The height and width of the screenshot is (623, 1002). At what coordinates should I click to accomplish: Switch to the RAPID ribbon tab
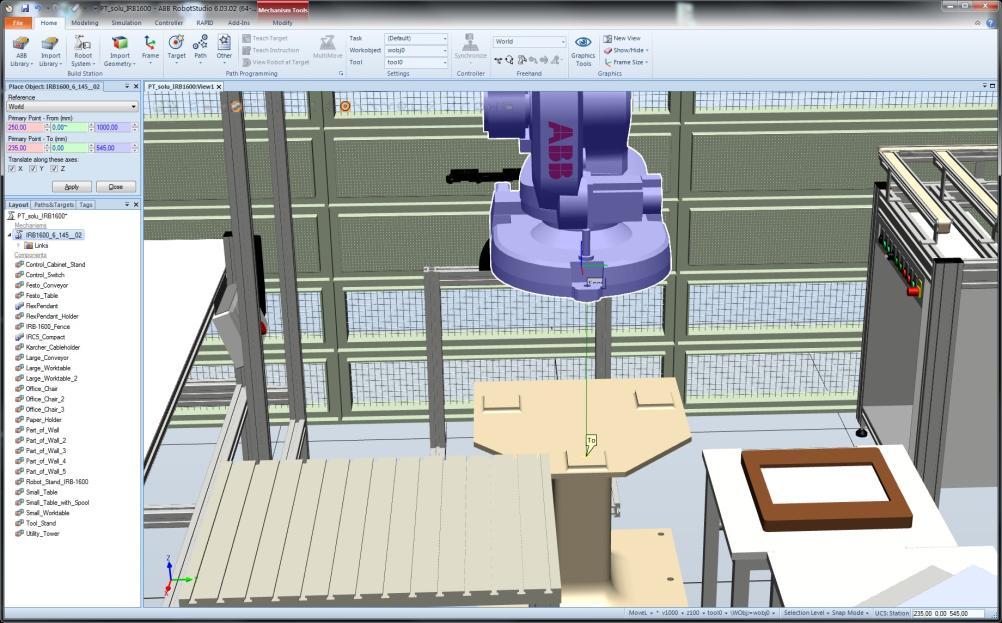(204, 22)
